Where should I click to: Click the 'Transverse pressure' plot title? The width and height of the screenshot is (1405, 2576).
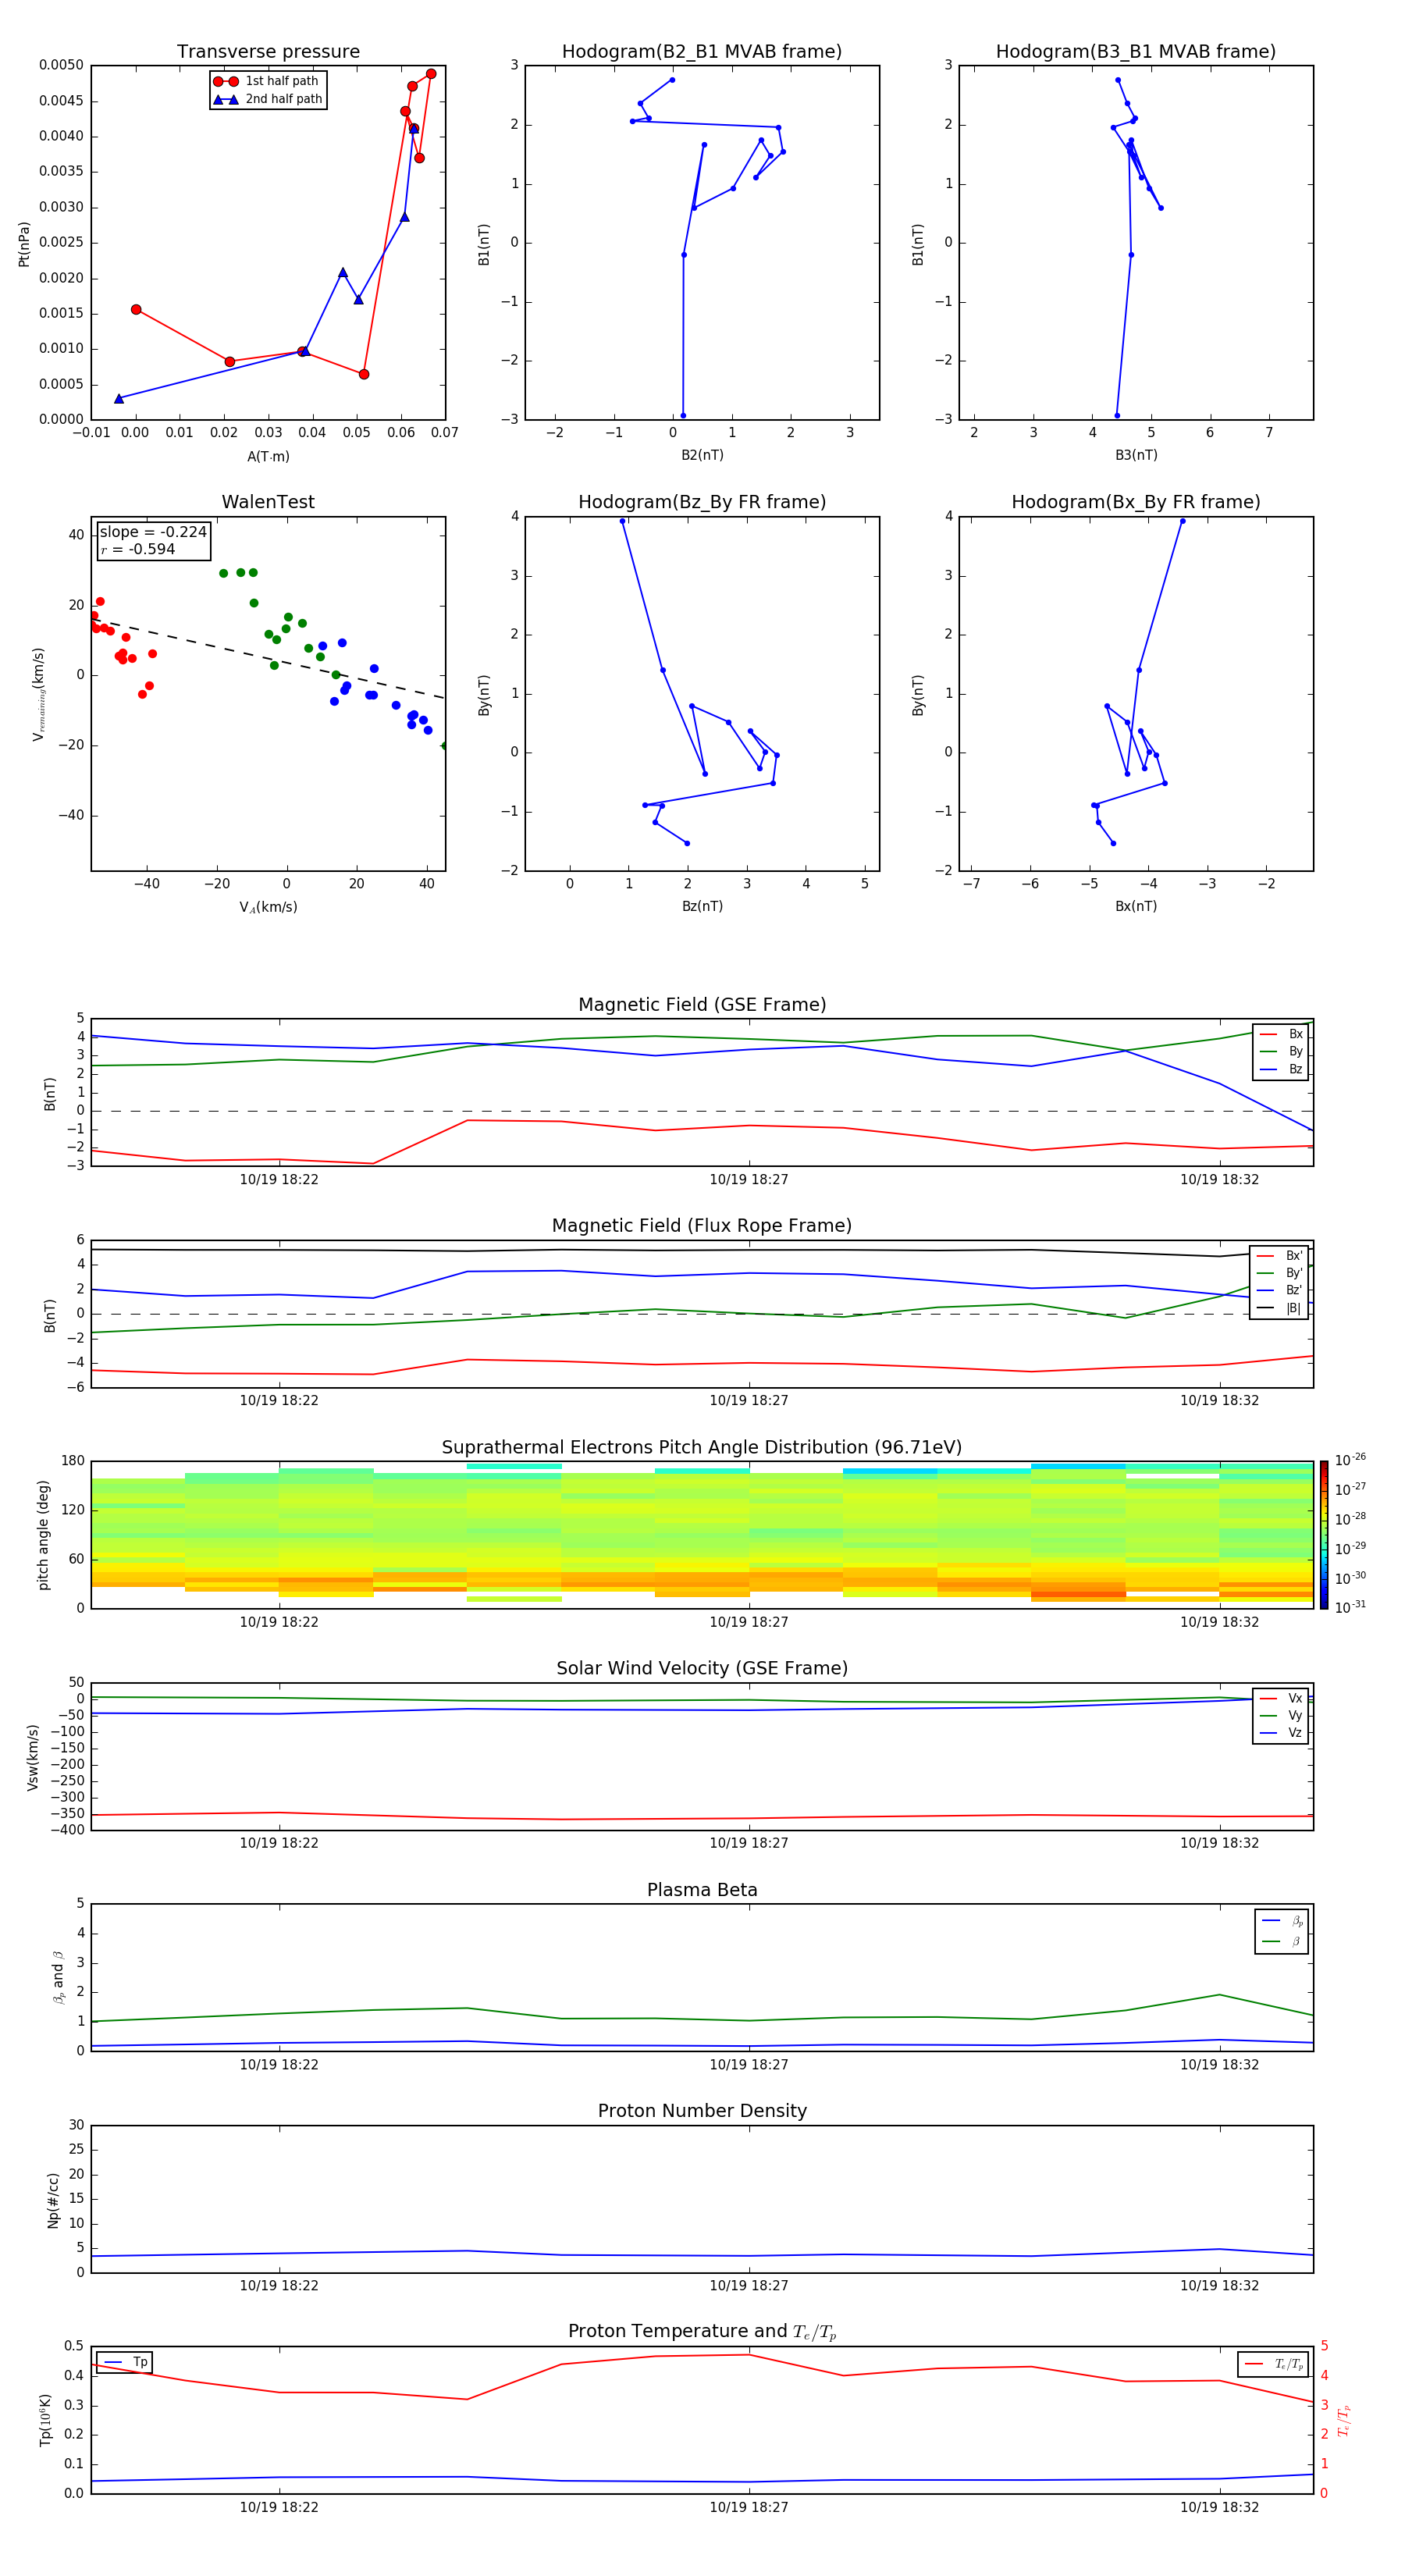[268, 52]
